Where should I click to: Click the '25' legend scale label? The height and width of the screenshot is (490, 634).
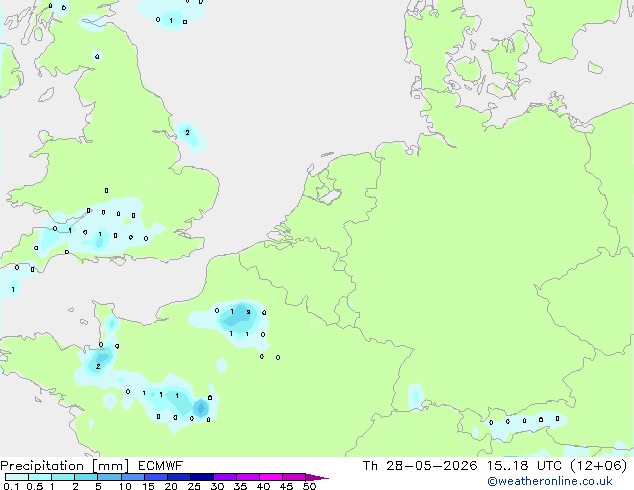click(x=194, y=486)
